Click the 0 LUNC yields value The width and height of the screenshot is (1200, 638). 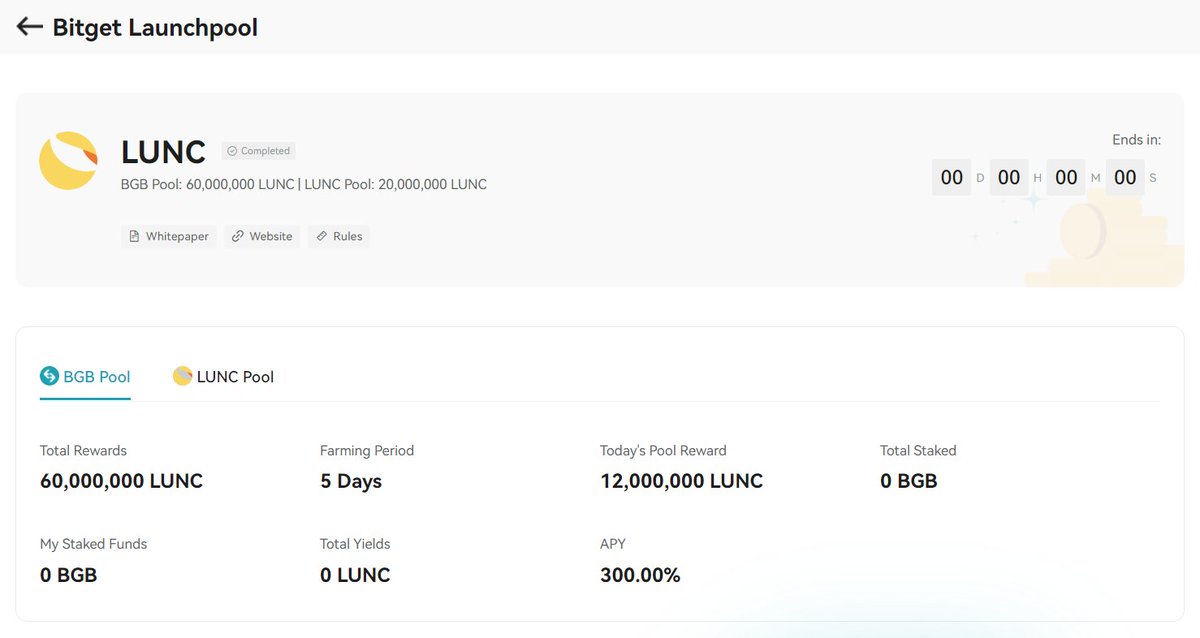click(355, 575)
